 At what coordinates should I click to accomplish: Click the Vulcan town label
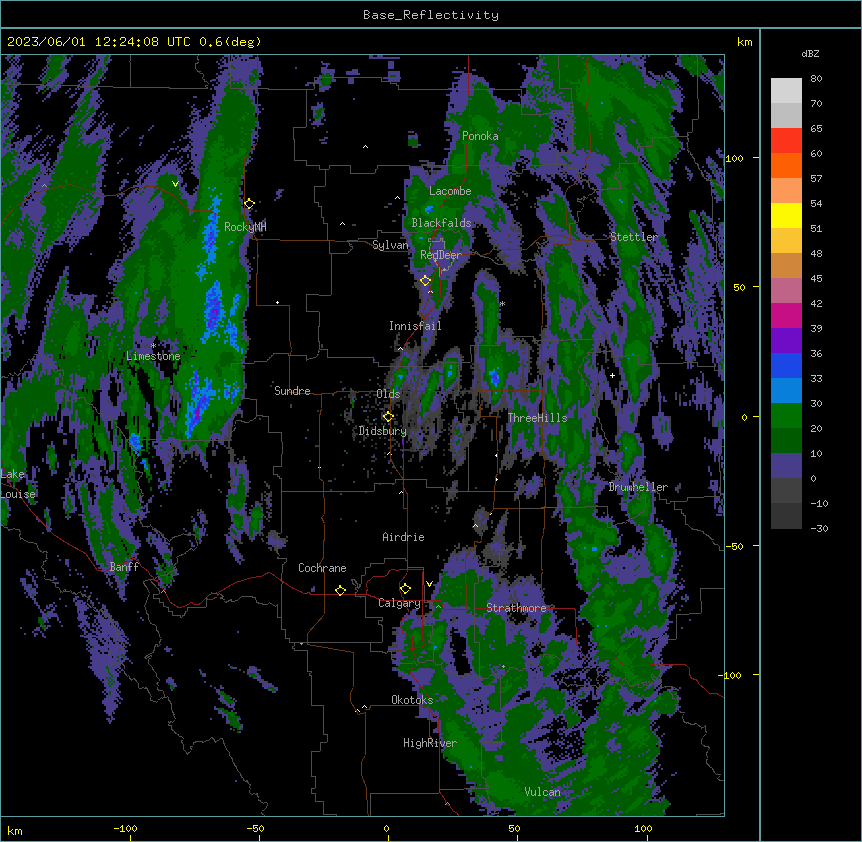point(543,792)
